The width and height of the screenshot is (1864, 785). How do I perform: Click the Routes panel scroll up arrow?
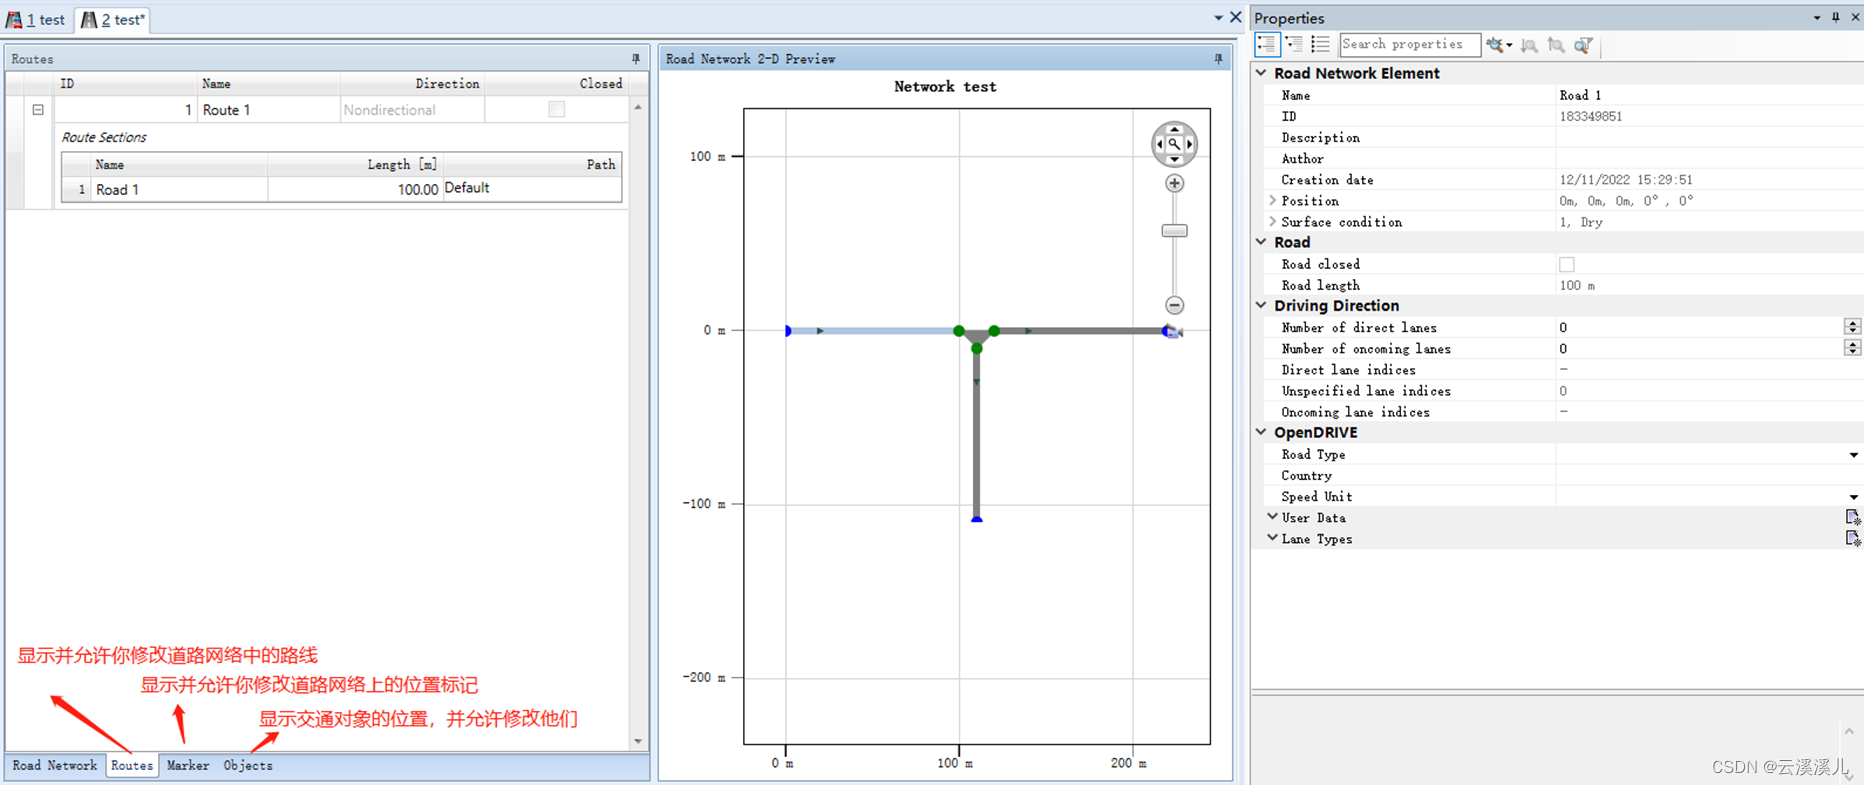coord(638,106)
